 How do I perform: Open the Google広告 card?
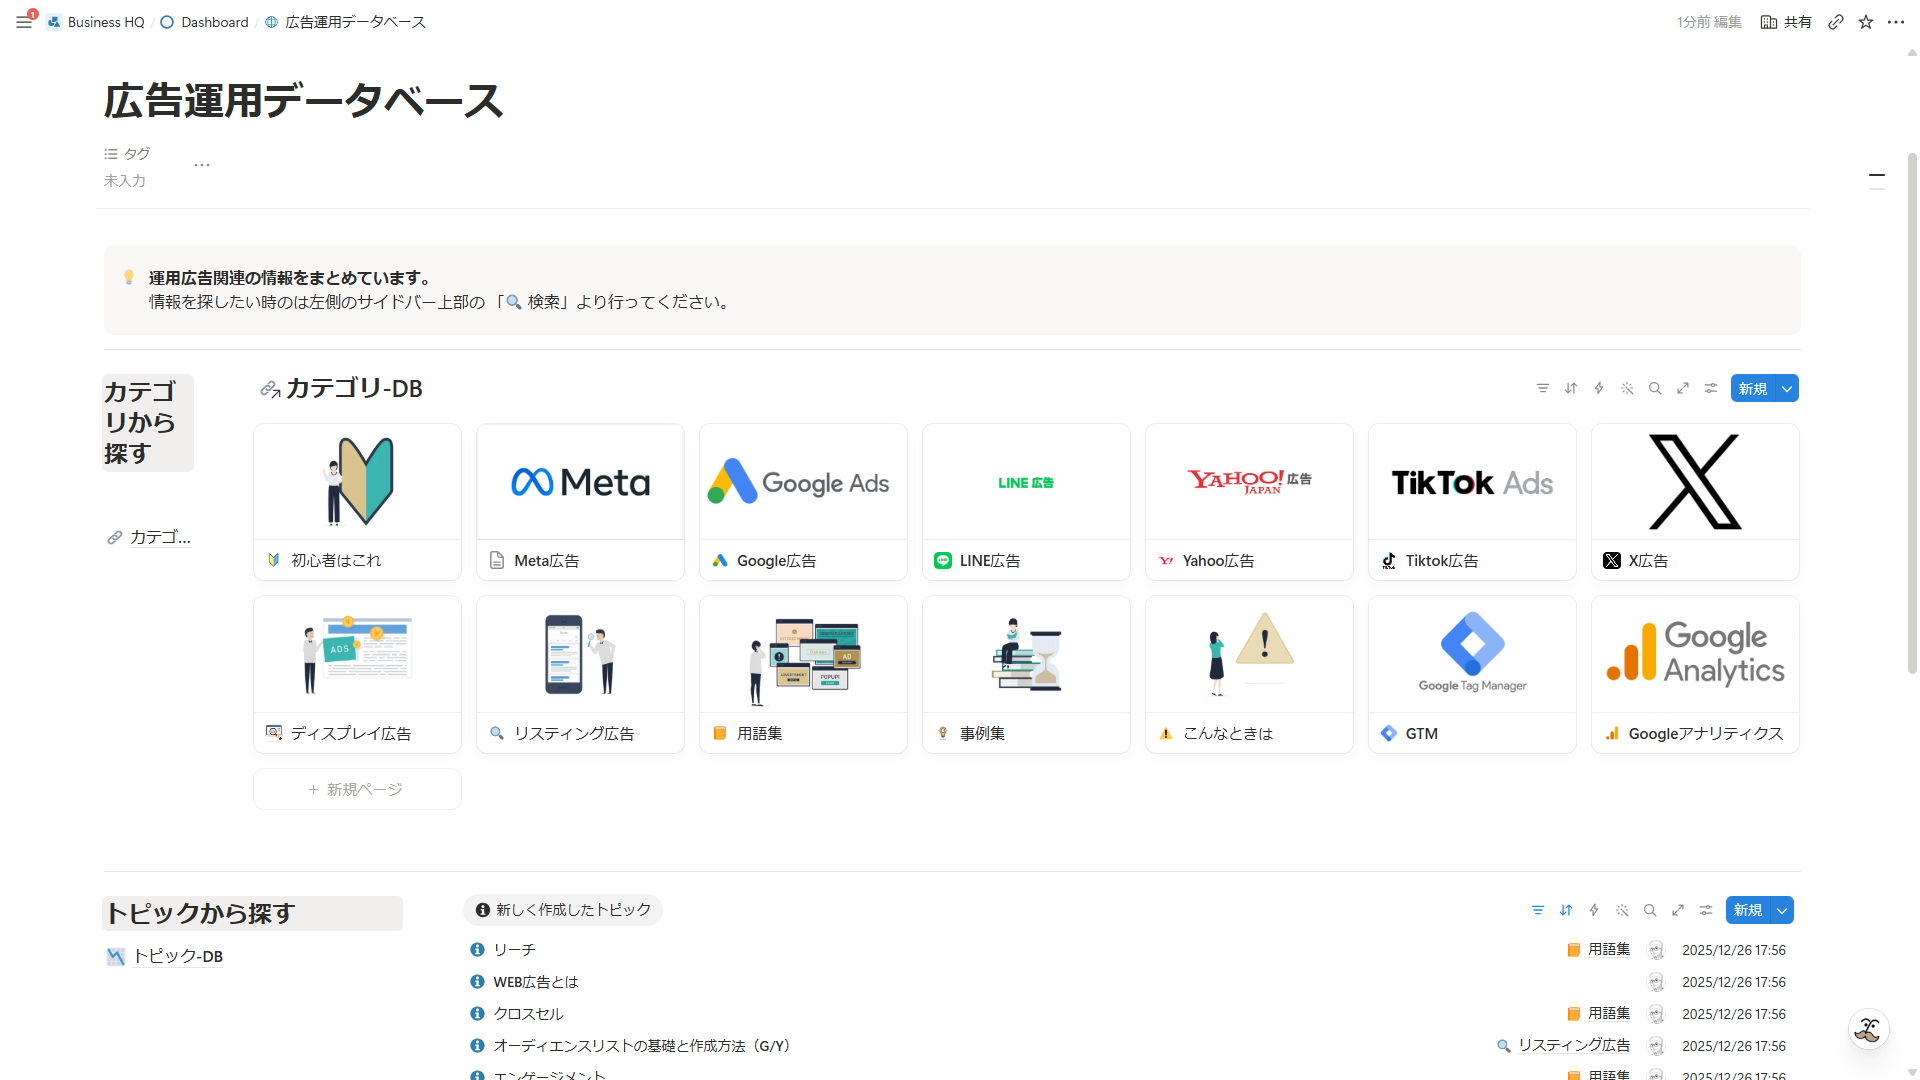point(803,502)
